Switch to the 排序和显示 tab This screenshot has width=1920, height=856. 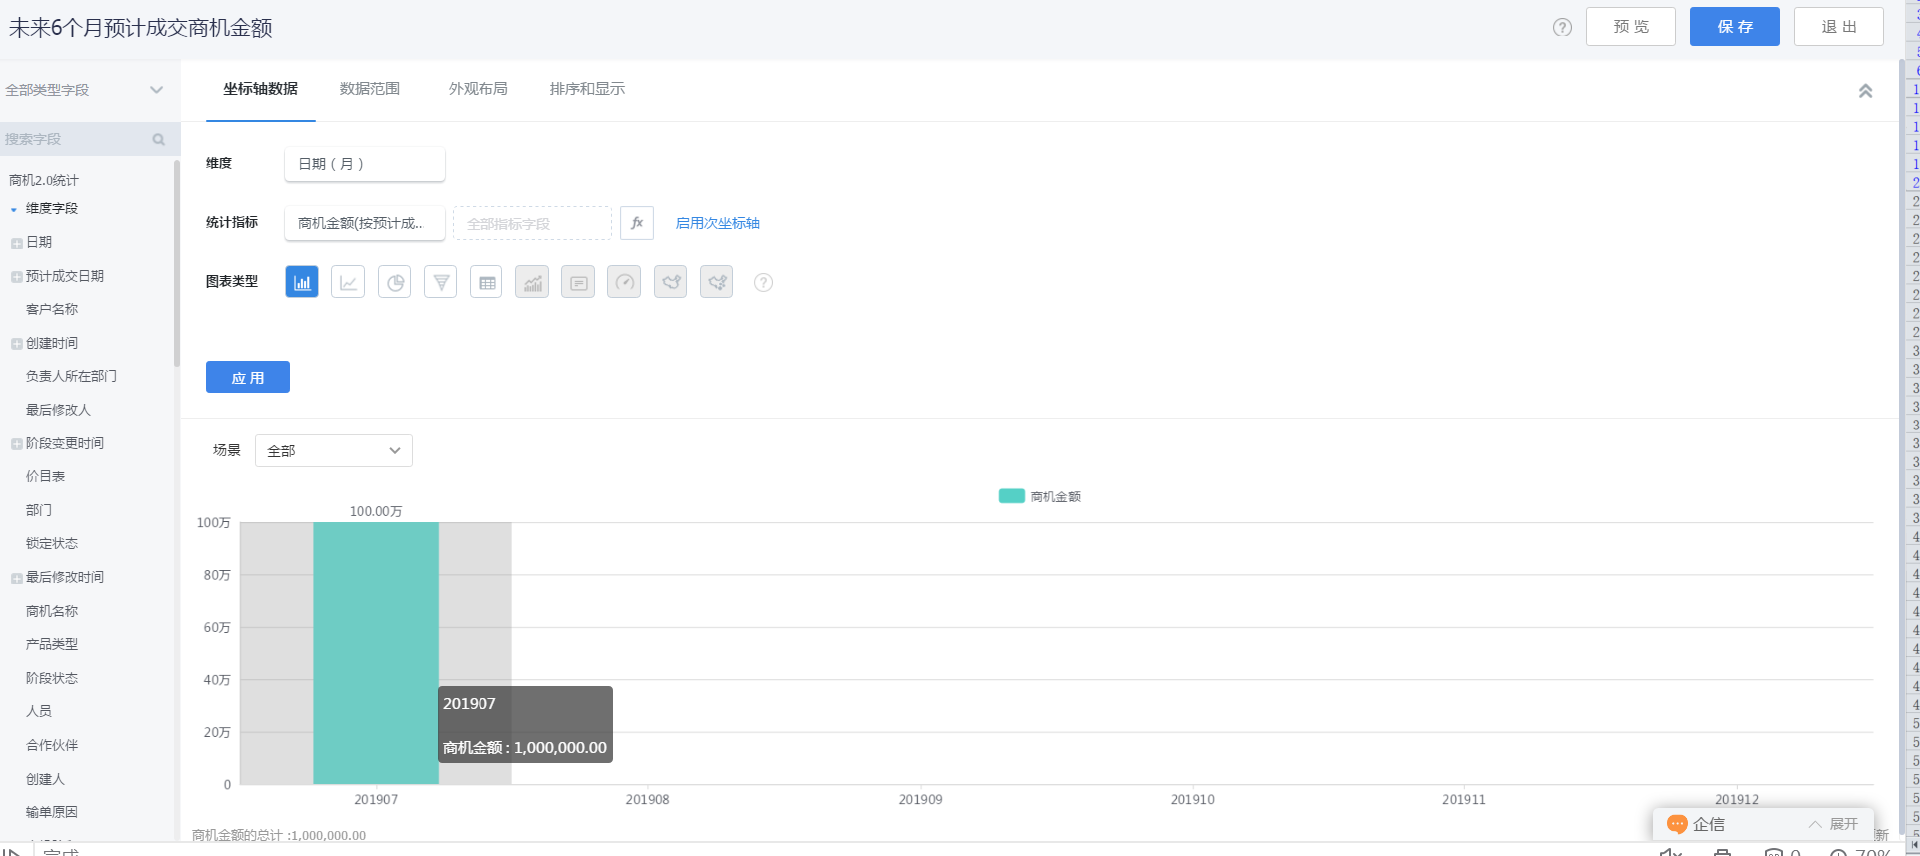tap(587, 89)
